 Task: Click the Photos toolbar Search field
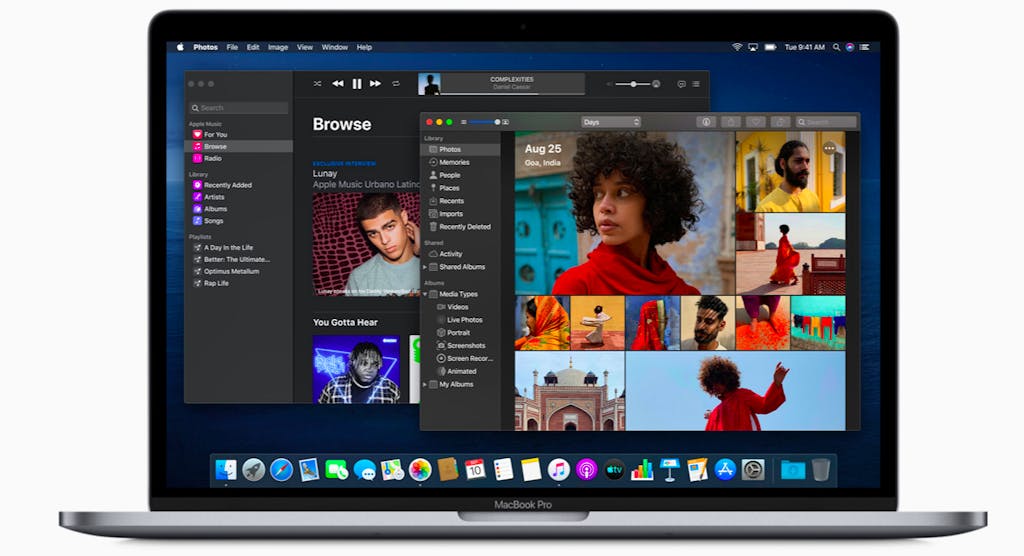pos(825,122)
